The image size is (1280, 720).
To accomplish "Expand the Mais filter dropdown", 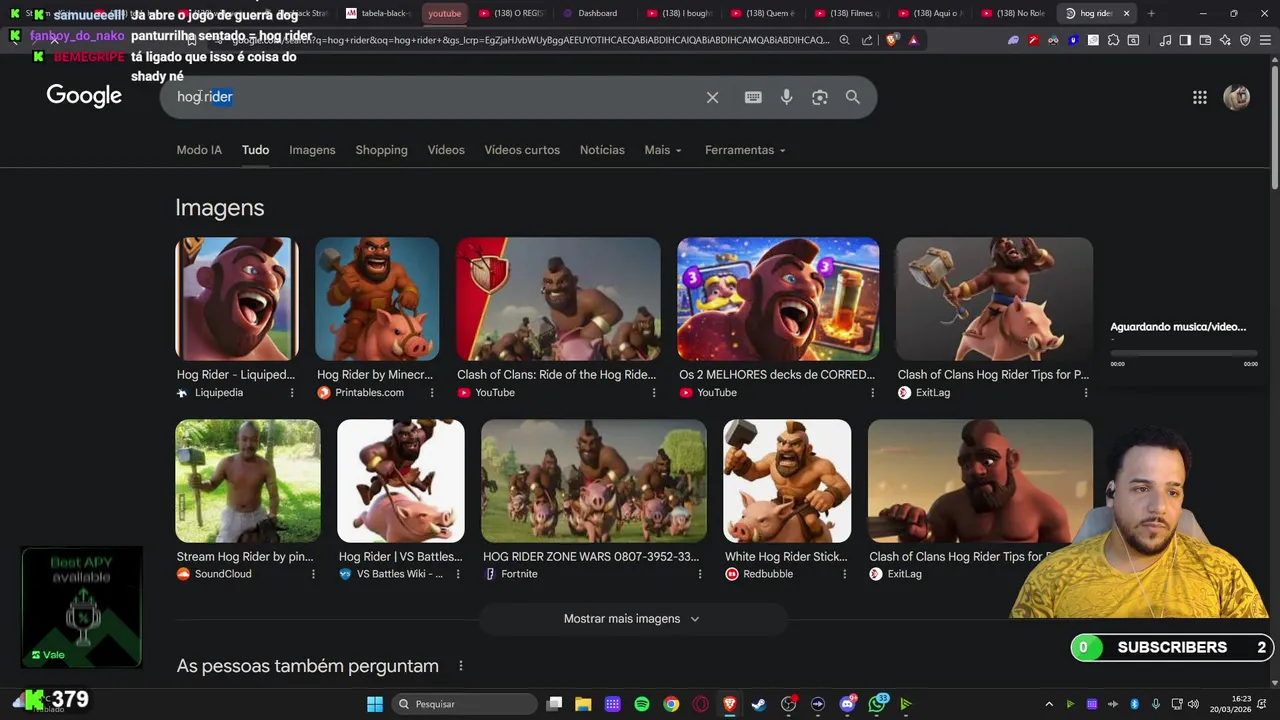I will pyautogui.click(x=663, y=150).
